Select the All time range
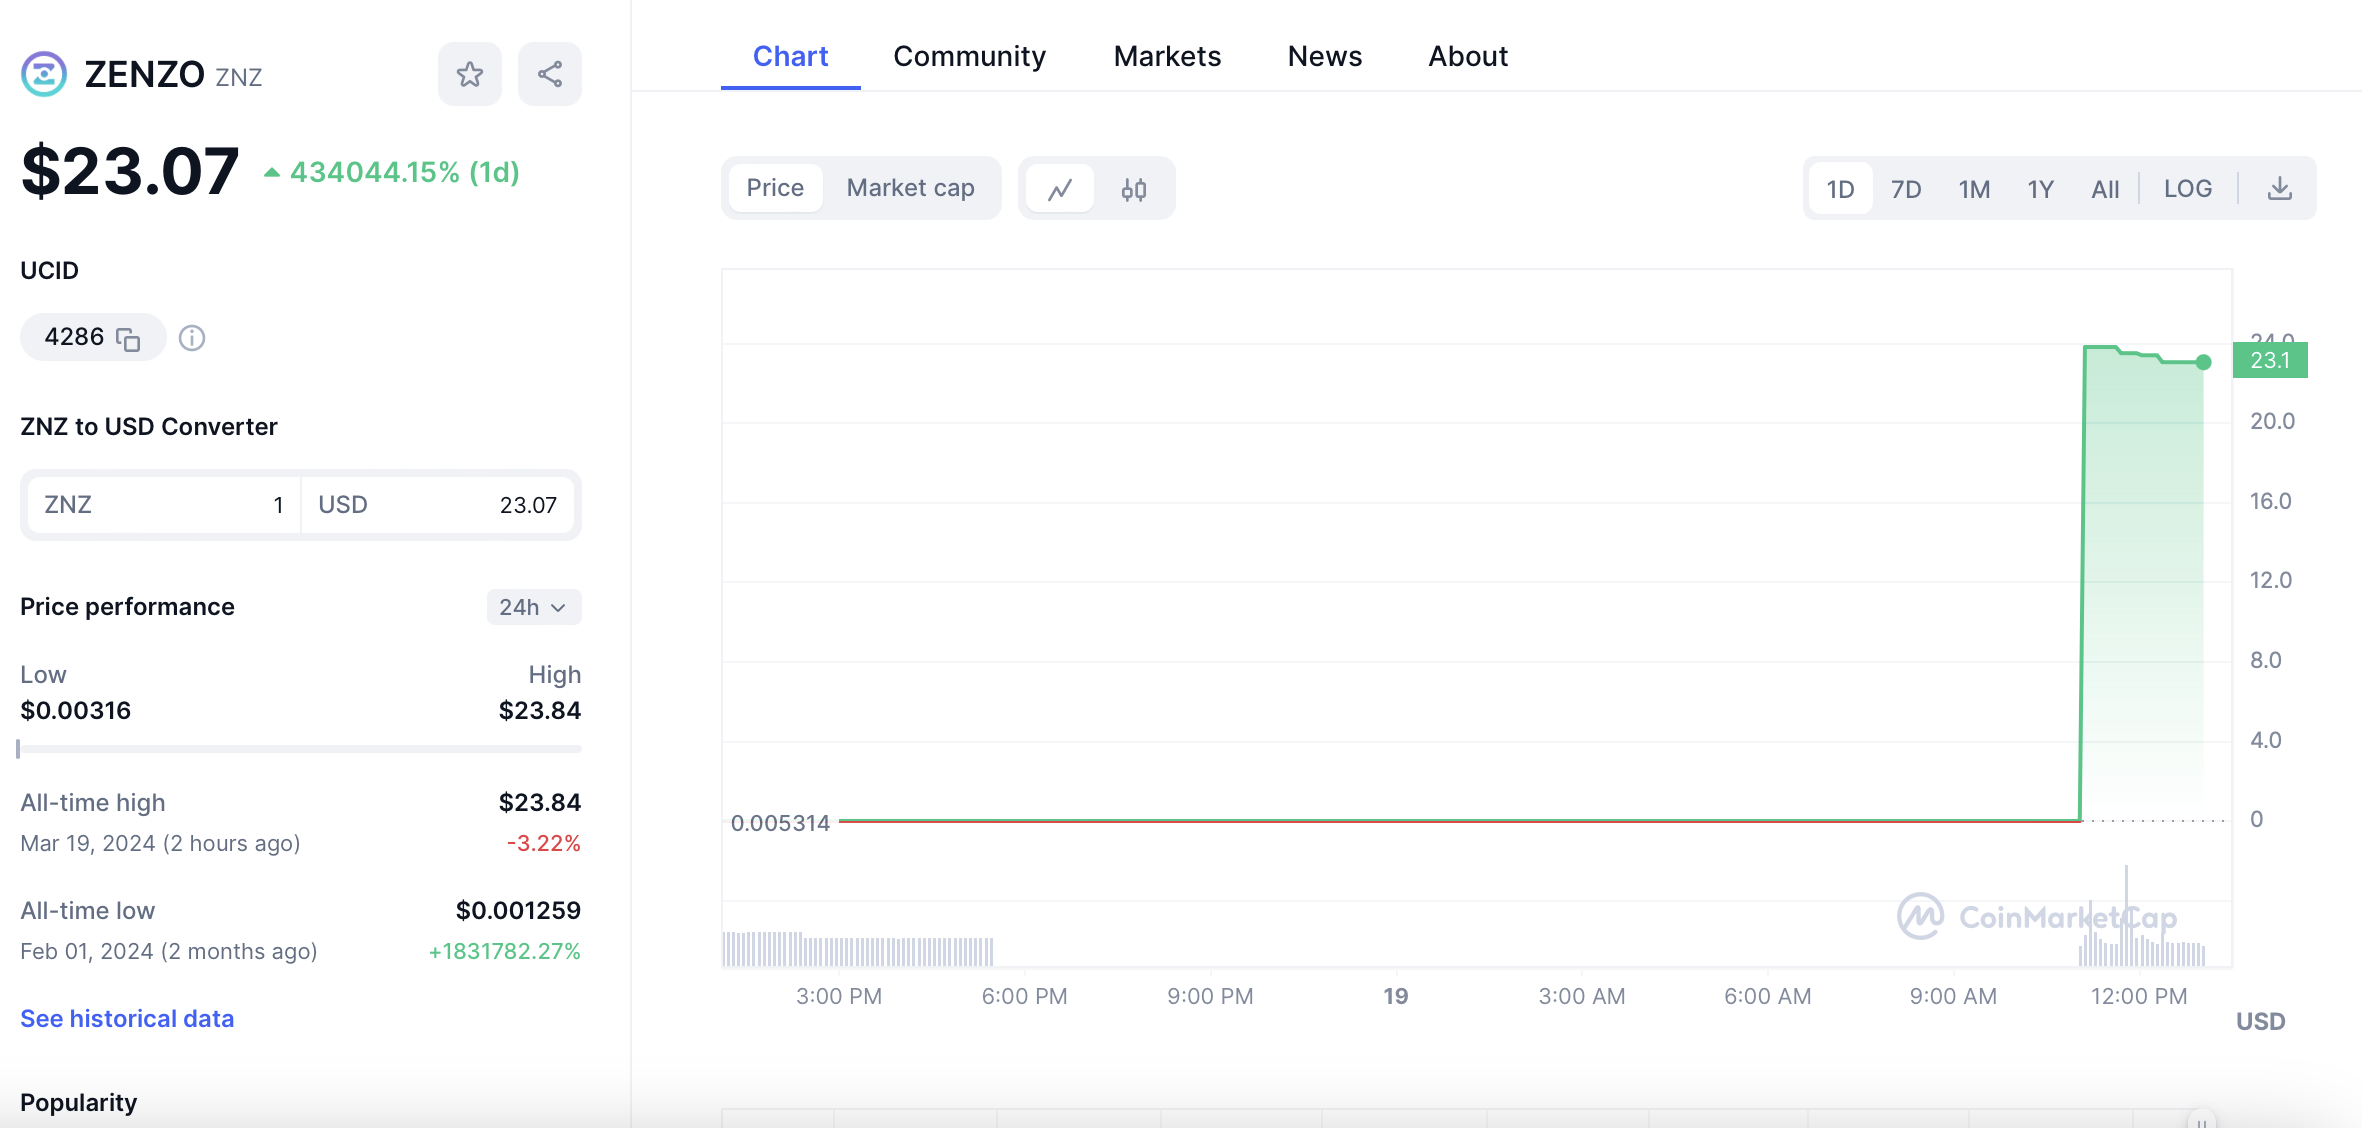 tap(2105, 189)
